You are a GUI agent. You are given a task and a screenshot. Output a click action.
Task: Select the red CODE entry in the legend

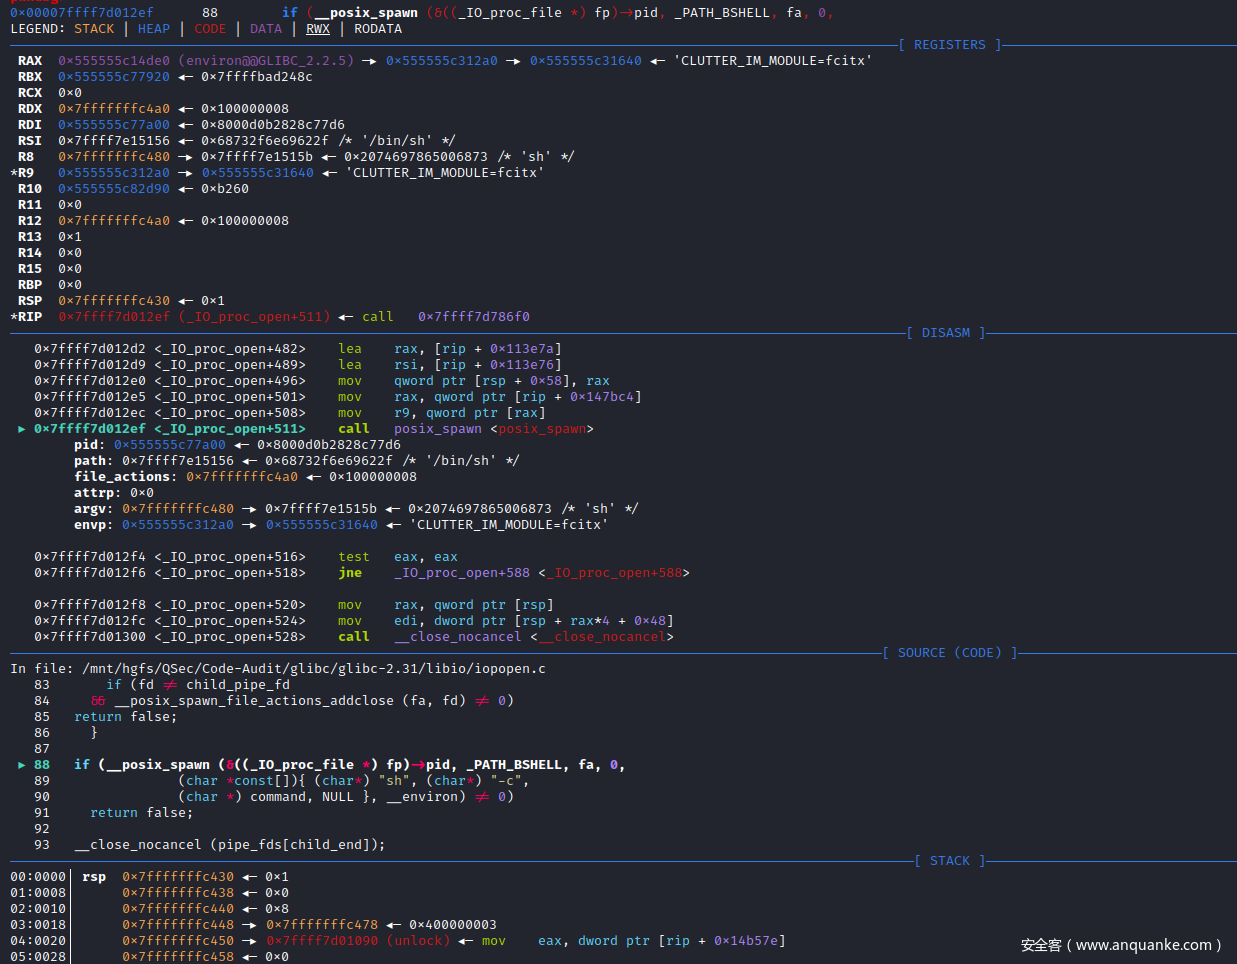pos(210,29)
